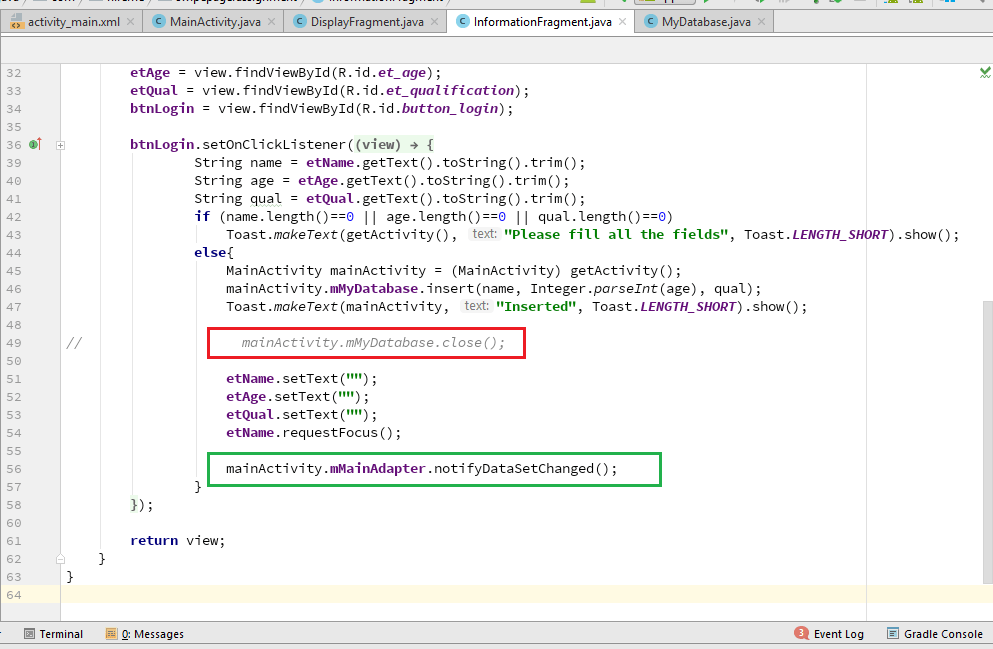Click the class icon on MyDatabase.java tab

(x=650, y=22)
